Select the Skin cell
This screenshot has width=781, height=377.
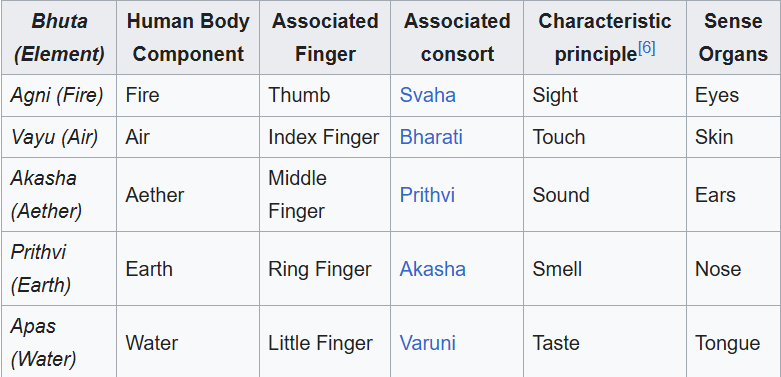733,137
